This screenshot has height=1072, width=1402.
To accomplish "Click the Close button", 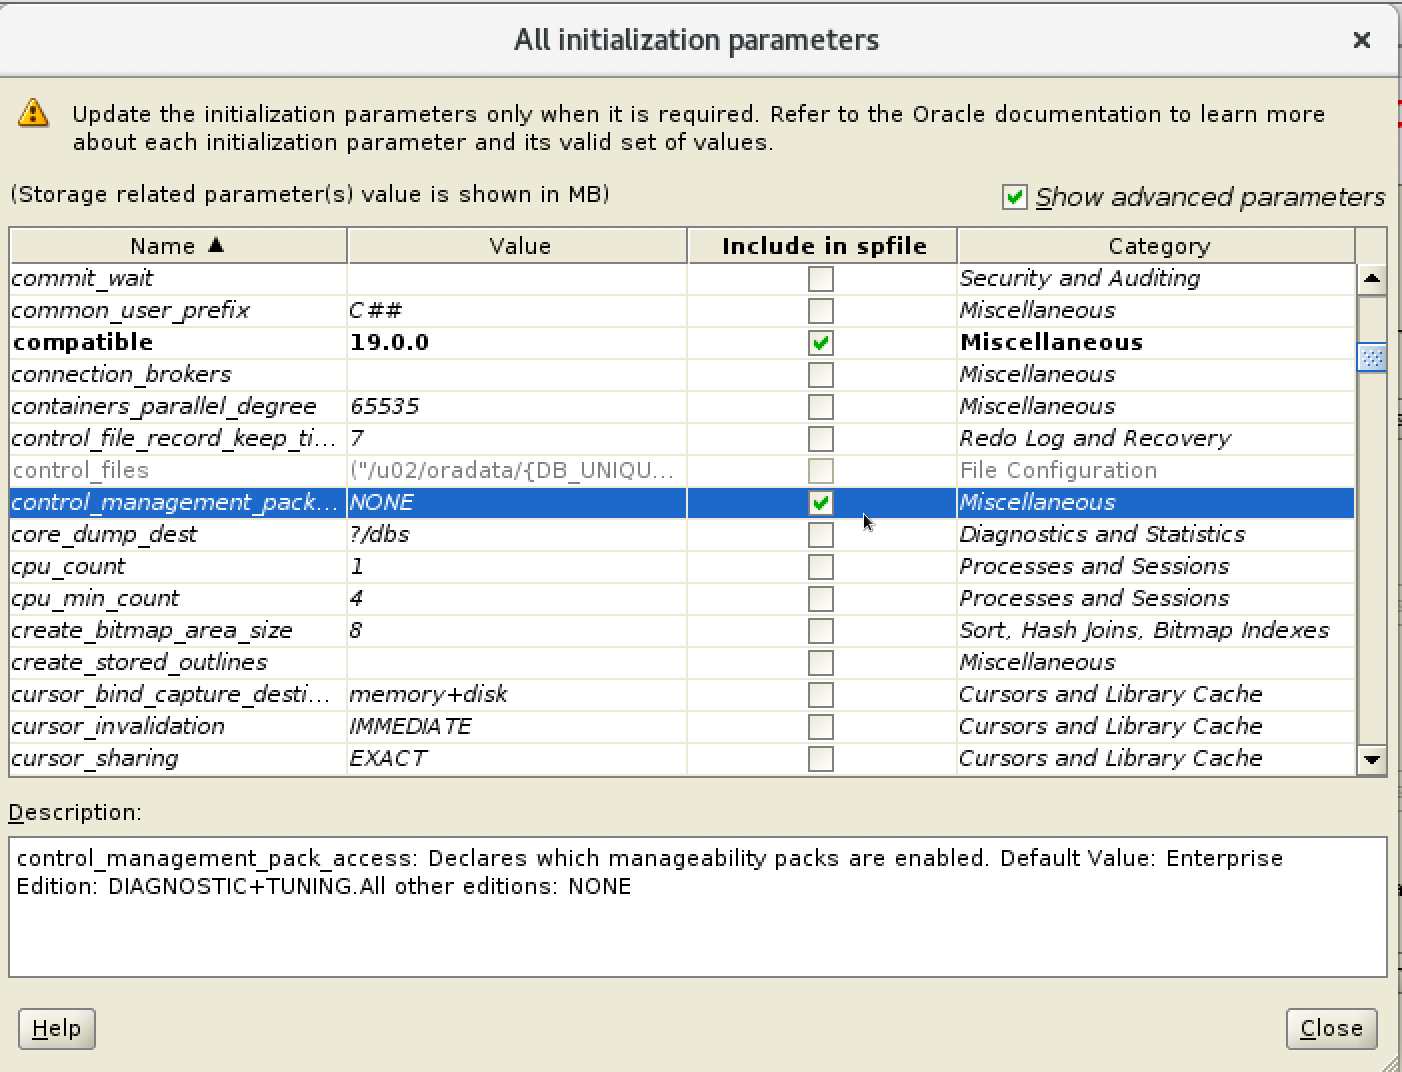I will pyautogui.click(x=1331, y=1028).
